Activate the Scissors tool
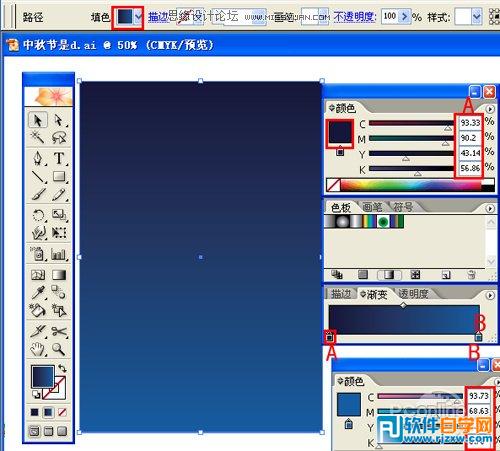This screenshot has width=500, height=451. [x=59, y=331]
